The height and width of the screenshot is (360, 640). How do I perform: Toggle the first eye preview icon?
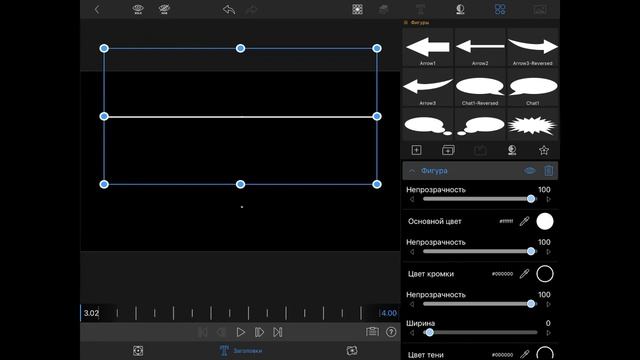(138, 9)
